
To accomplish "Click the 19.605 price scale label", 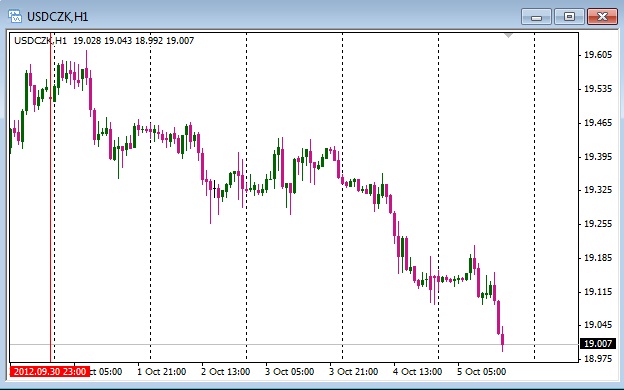I will coord(598,55).
